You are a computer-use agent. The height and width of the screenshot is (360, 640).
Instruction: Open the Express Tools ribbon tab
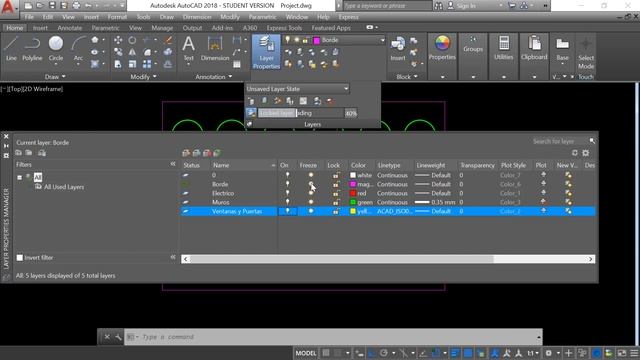pyautogui.click(x=284, y=28)
